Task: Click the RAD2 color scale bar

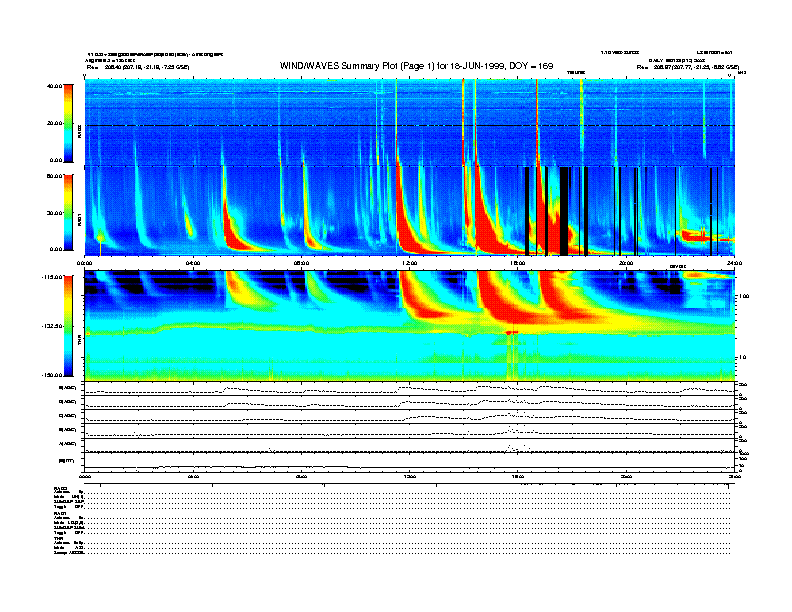Action: pos(68,123)
